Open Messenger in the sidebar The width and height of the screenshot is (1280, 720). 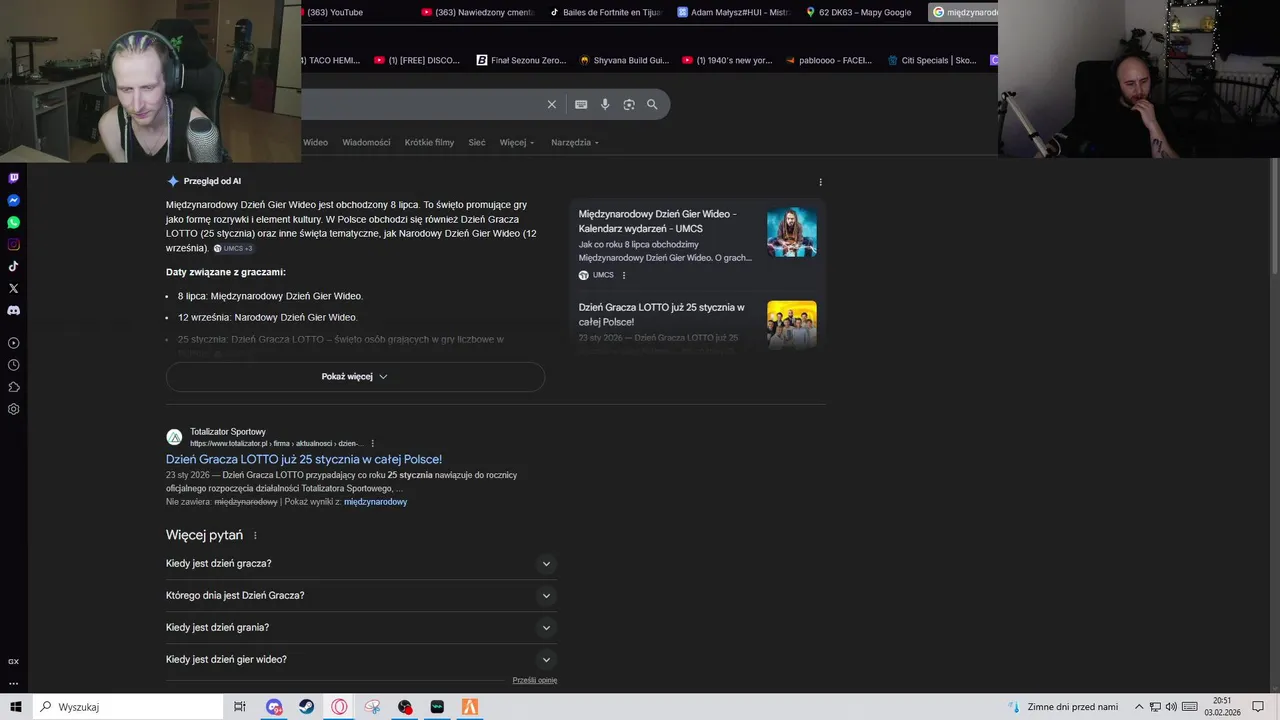point(13,200)
